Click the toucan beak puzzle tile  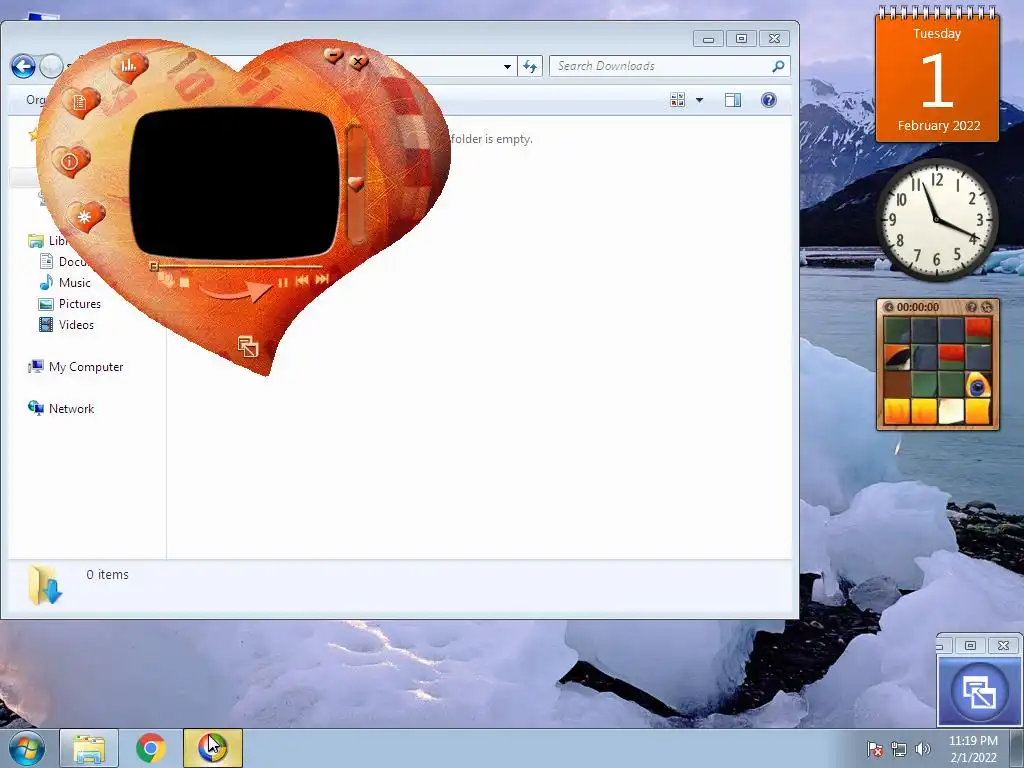coord(897,357)
